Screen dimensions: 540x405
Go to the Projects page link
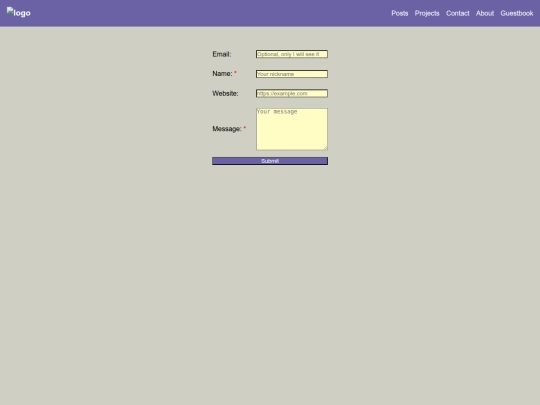pos(427,13)
